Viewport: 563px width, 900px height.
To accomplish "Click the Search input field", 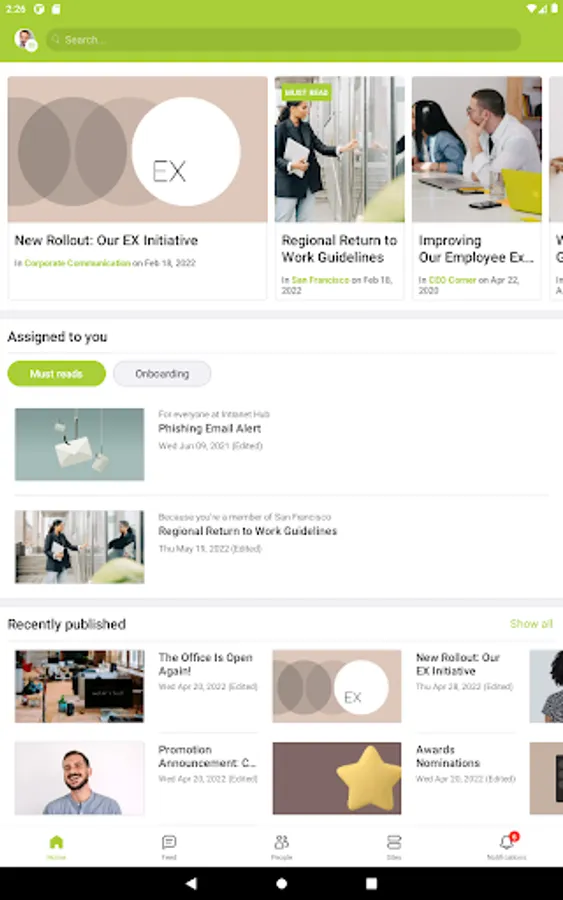I will pyautogui.click(x=284, y=40).
